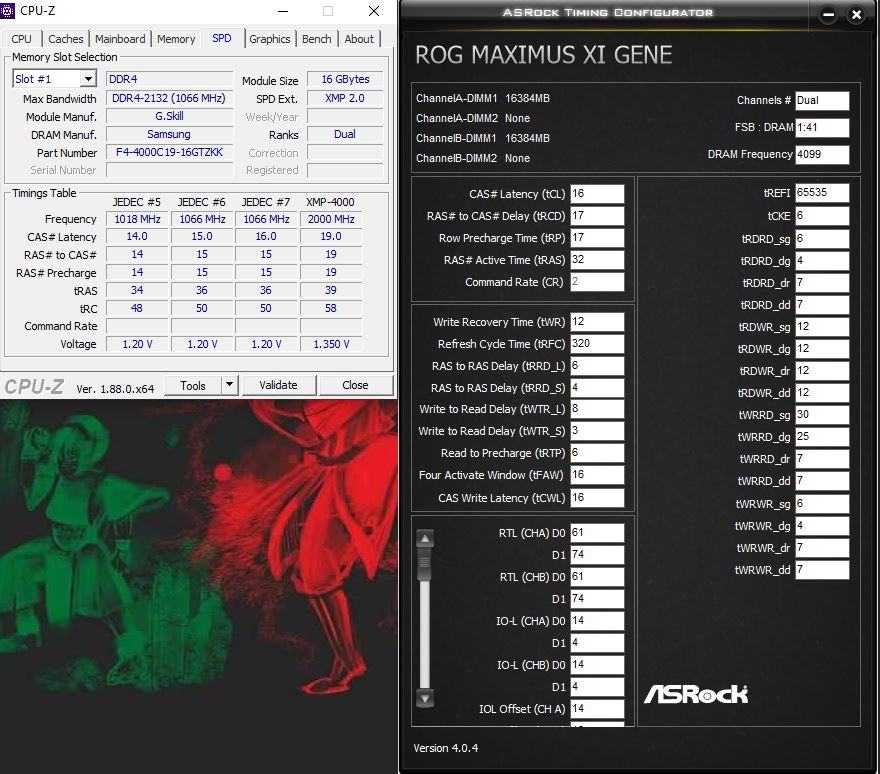Select the tRRD_L value field

[x=597, y=365]
